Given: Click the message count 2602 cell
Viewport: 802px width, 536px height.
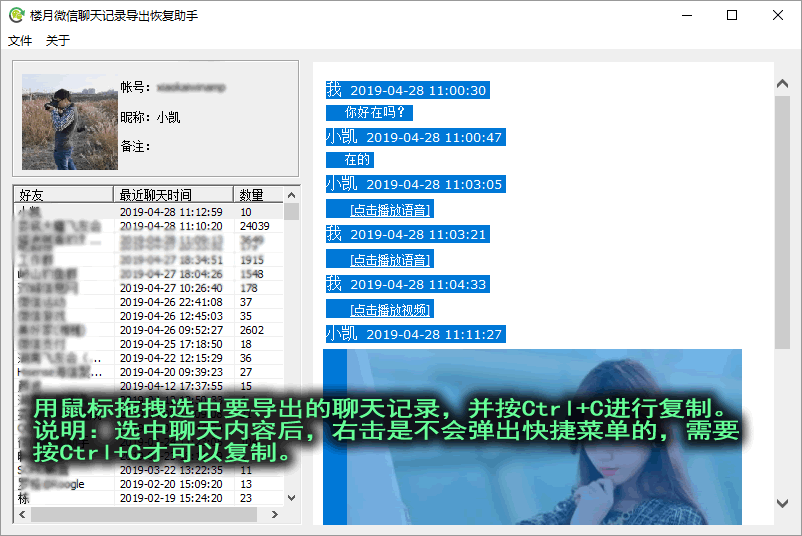Looking at the screenshot, I should (x=252, y=330).
